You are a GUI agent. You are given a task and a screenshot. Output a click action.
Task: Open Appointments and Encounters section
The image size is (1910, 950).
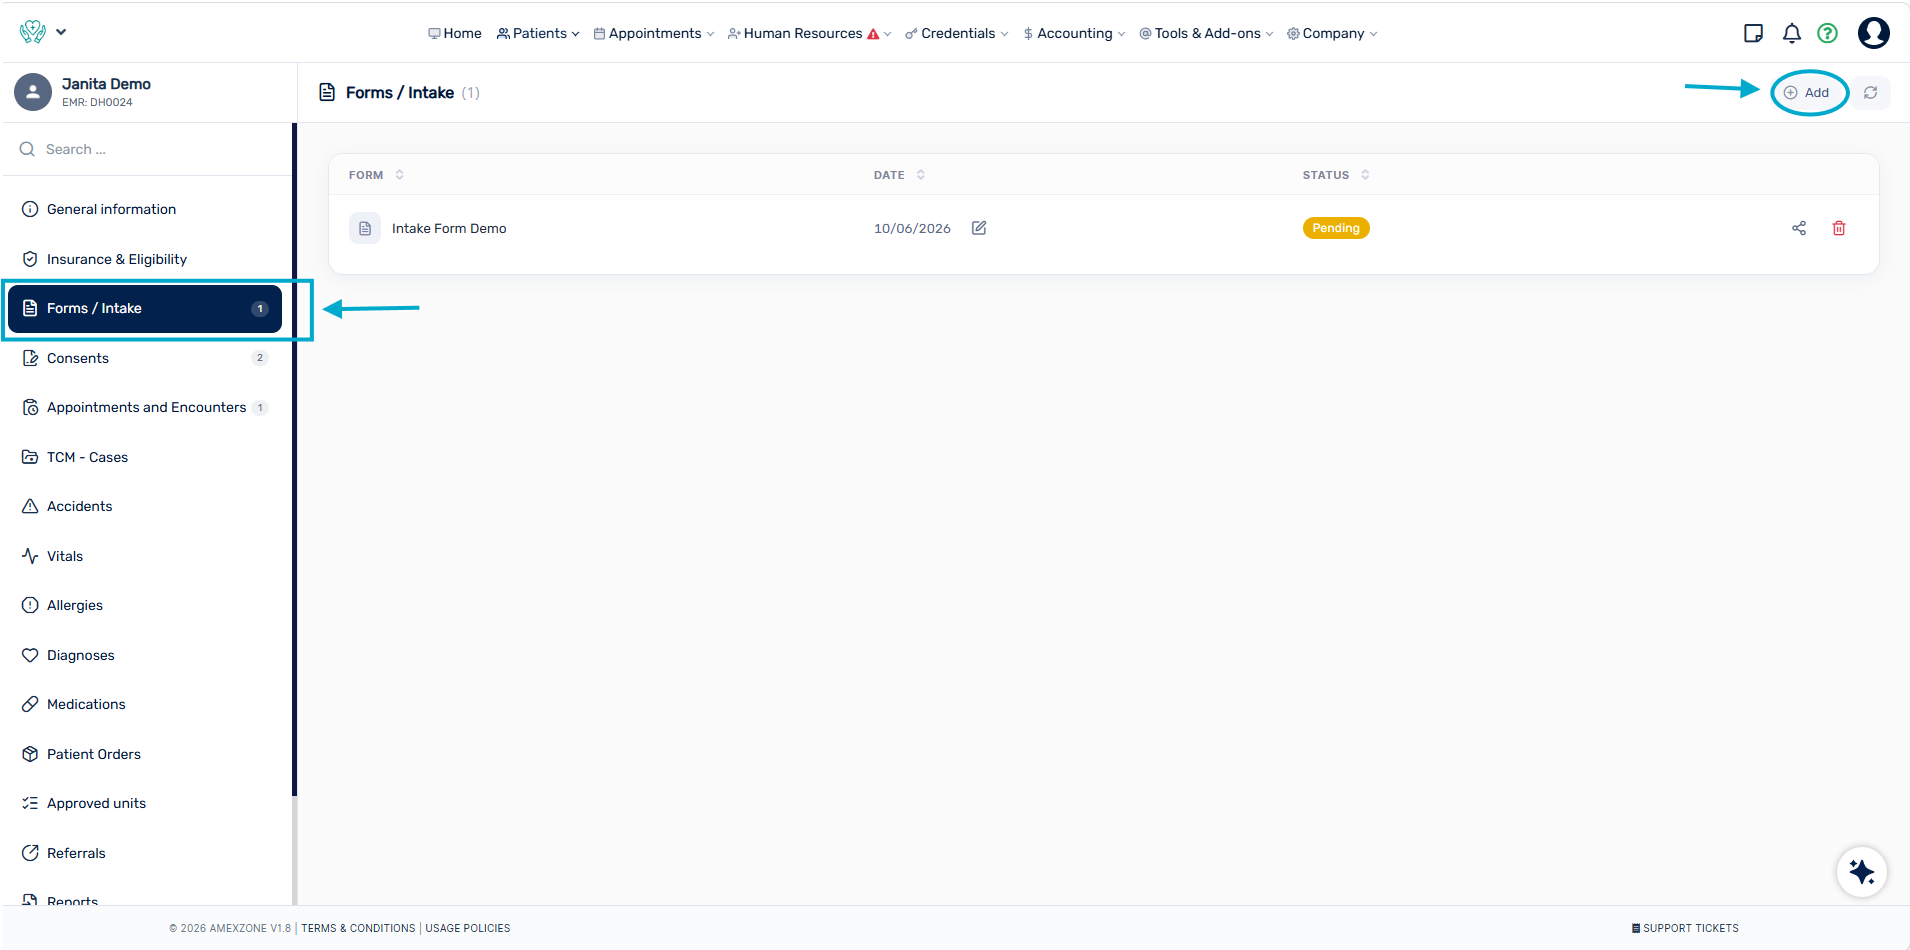(x=146, y=407)
